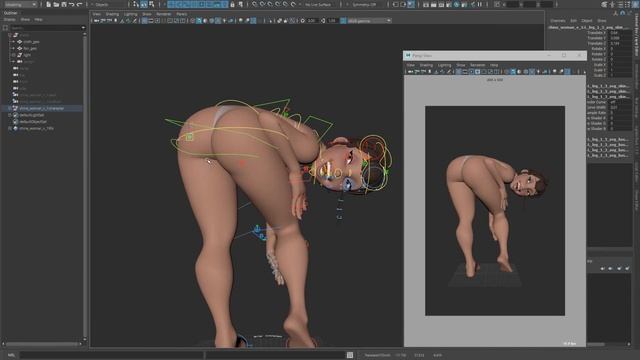Open the Outliner Help menu
The image size is (640, 360).
click(x=38, y=19)
